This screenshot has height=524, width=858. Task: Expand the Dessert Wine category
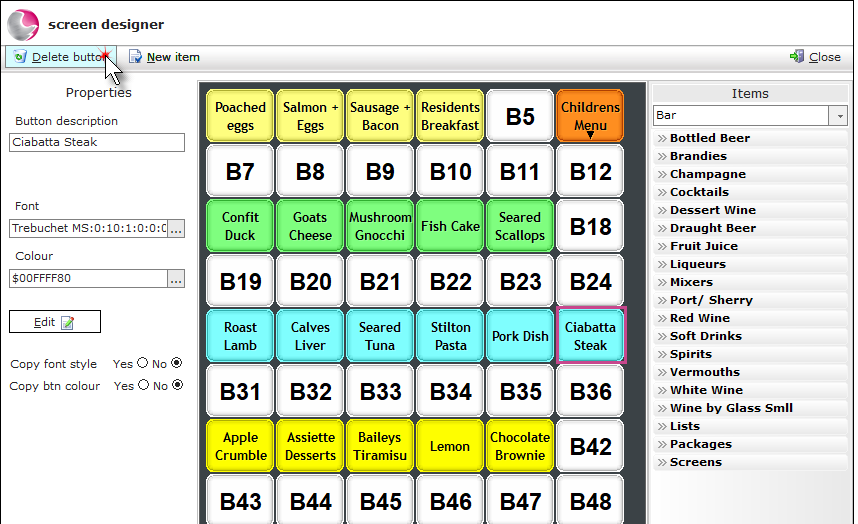tap(750, 210)
